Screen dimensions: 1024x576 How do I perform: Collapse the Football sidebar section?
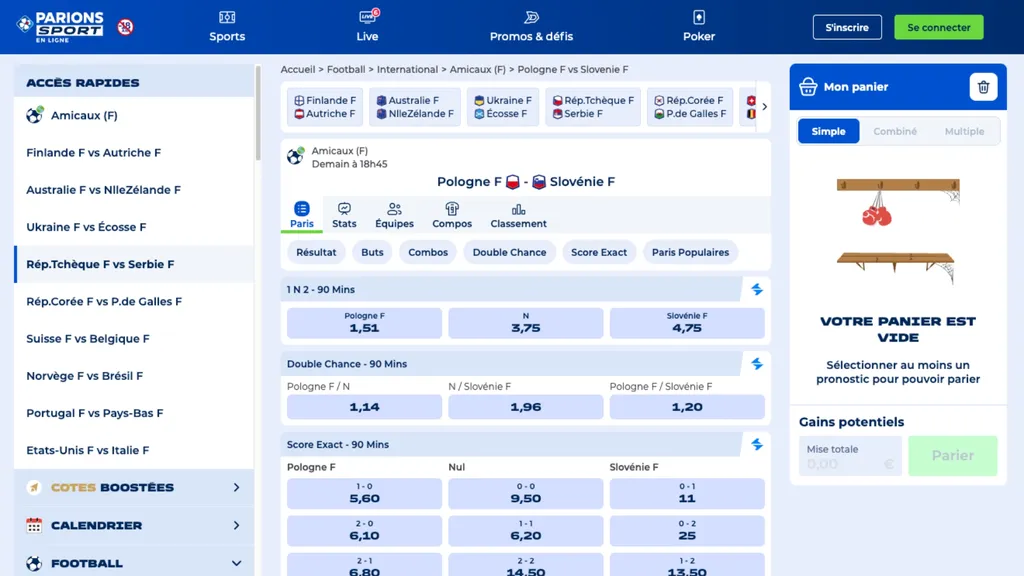point(237,563)
